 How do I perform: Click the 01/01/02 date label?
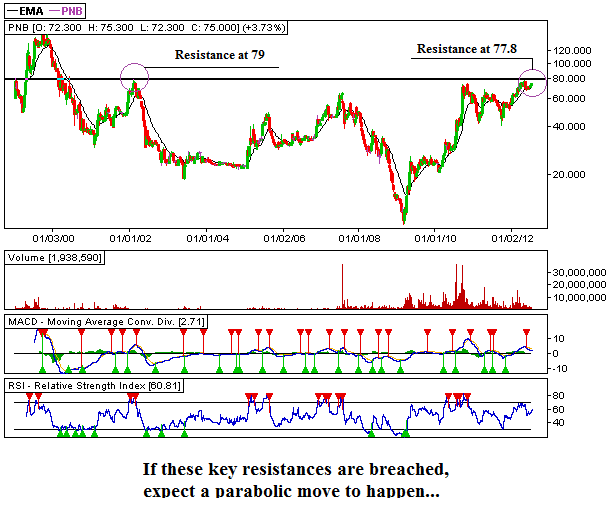[x=130, y=238]
